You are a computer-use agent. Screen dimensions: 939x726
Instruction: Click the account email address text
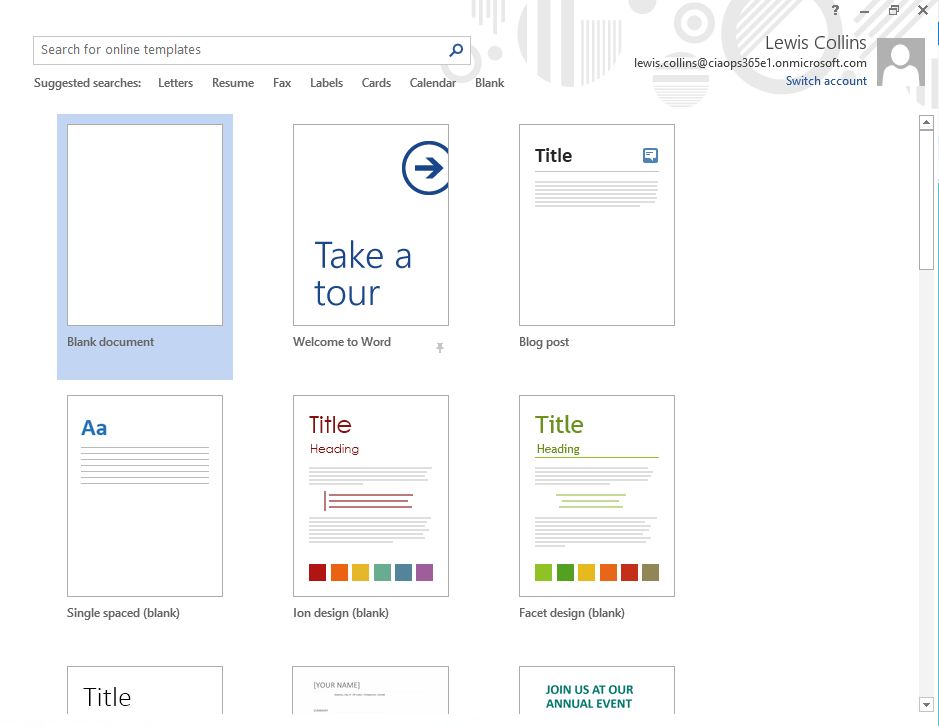point(750,63)
